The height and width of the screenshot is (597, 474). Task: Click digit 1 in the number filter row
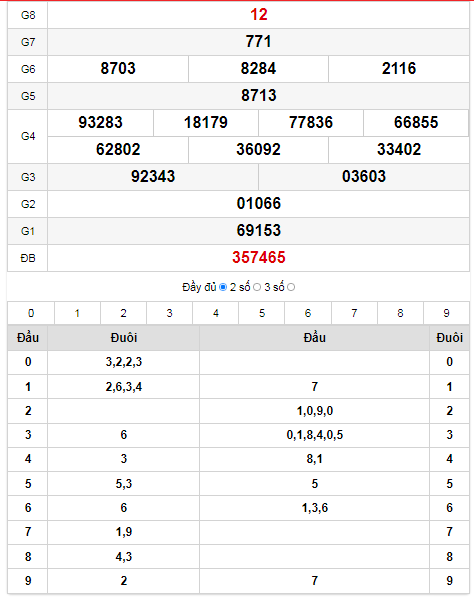tap(77, 313)
